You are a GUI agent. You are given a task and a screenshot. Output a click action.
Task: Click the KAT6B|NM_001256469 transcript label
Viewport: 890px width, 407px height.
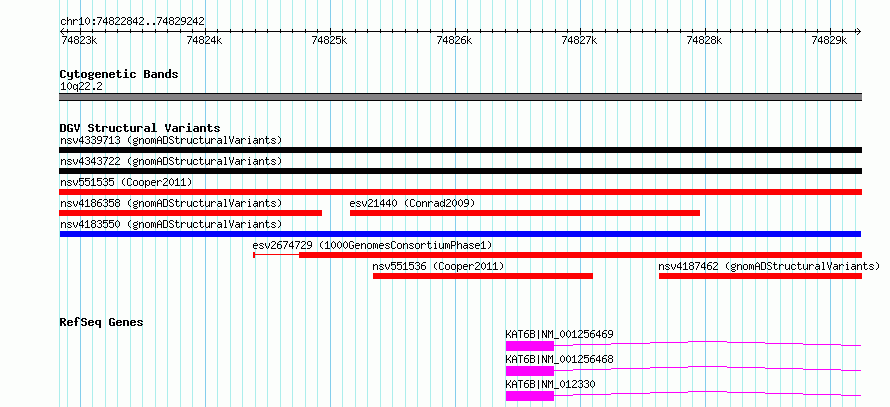tap(560, 334)
